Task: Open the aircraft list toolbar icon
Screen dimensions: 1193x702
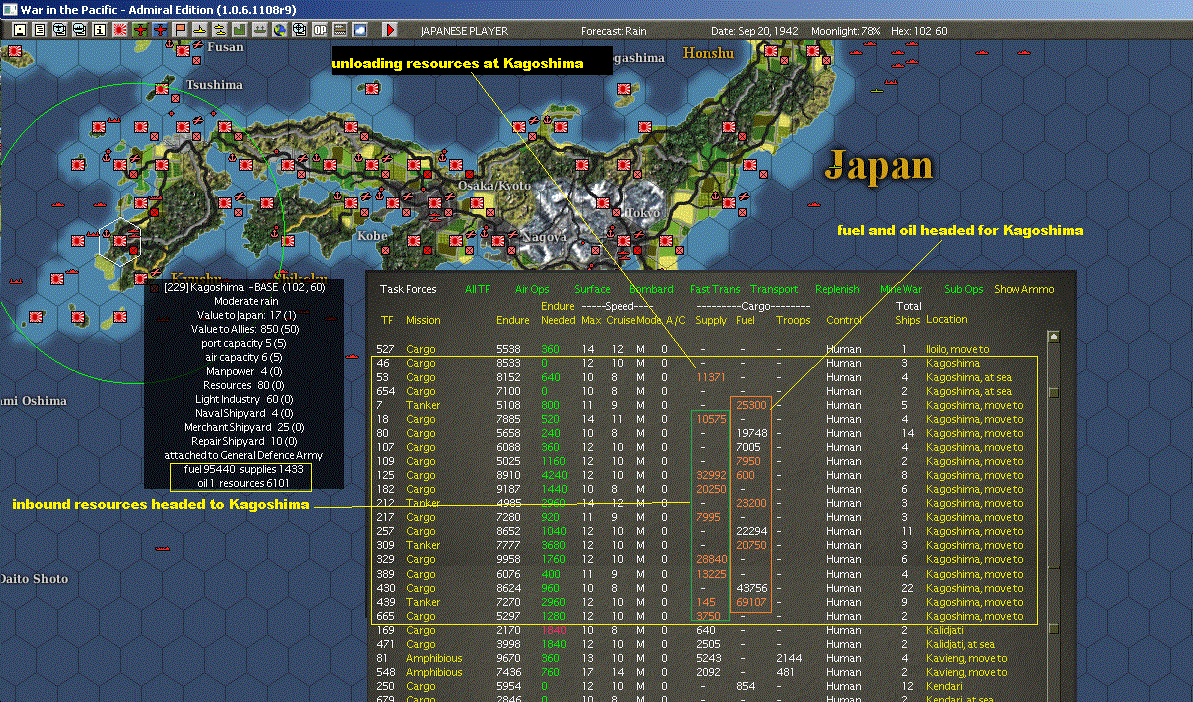Action: pos(59,30)
